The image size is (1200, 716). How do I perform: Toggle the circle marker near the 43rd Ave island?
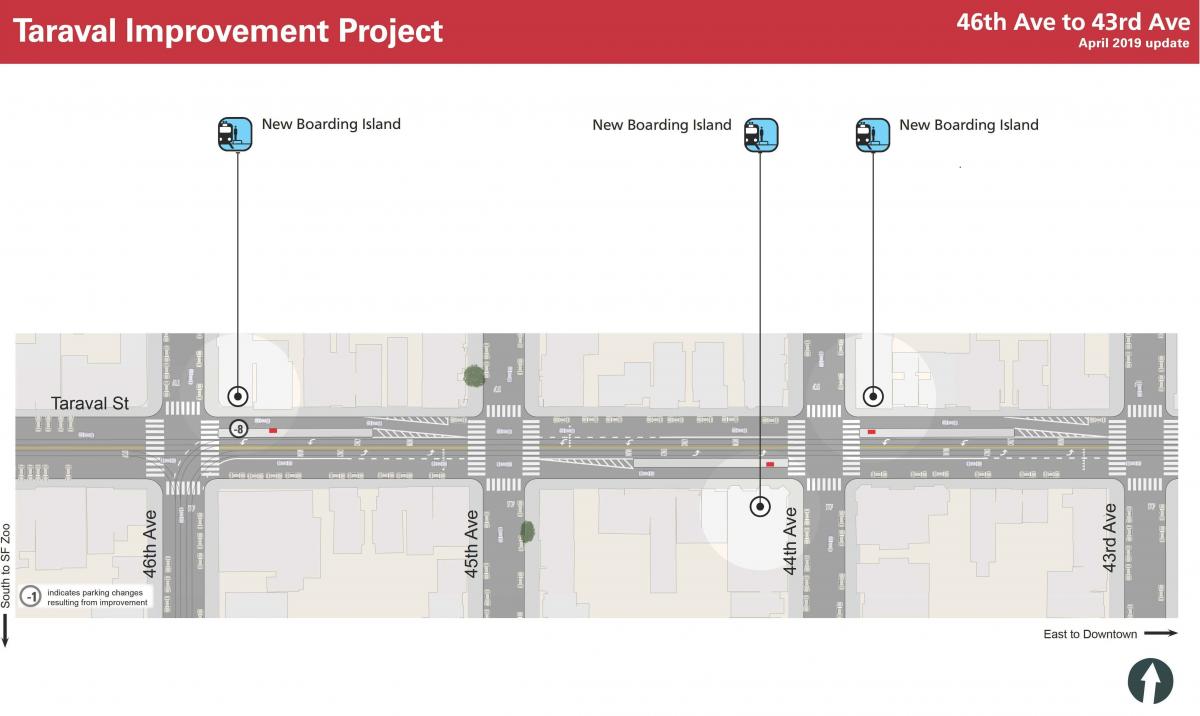point(871,396)
